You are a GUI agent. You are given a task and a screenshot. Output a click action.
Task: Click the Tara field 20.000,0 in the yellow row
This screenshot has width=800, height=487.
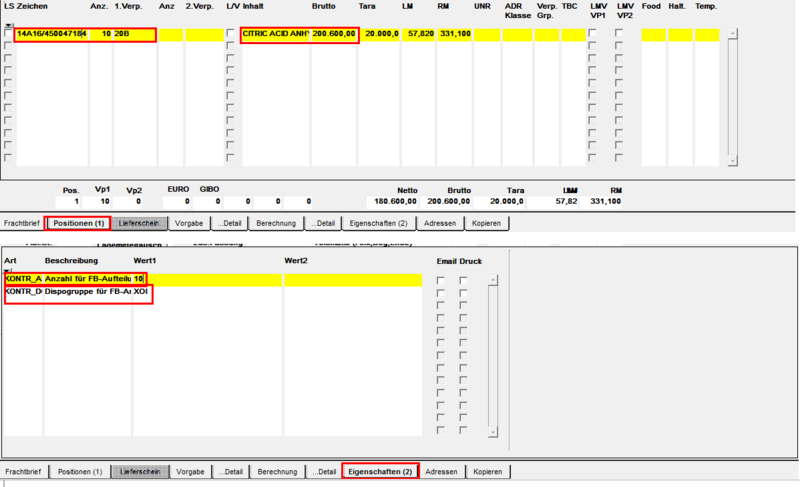tap(379, 34)
